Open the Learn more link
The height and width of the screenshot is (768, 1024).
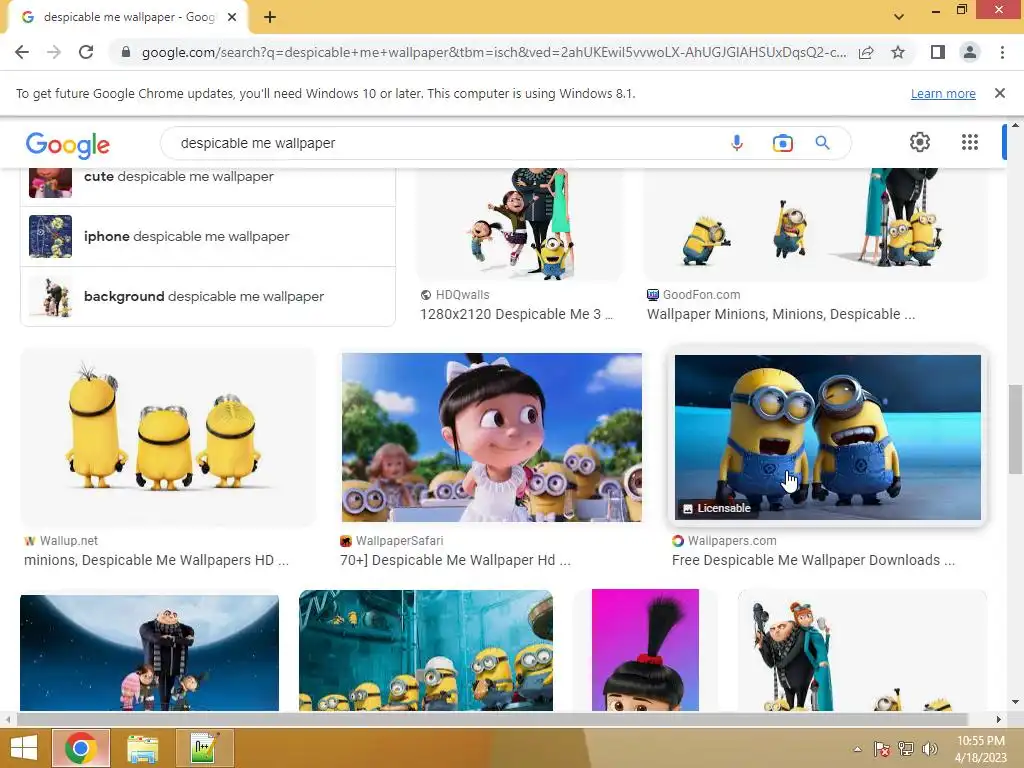[x=943, y=94]
